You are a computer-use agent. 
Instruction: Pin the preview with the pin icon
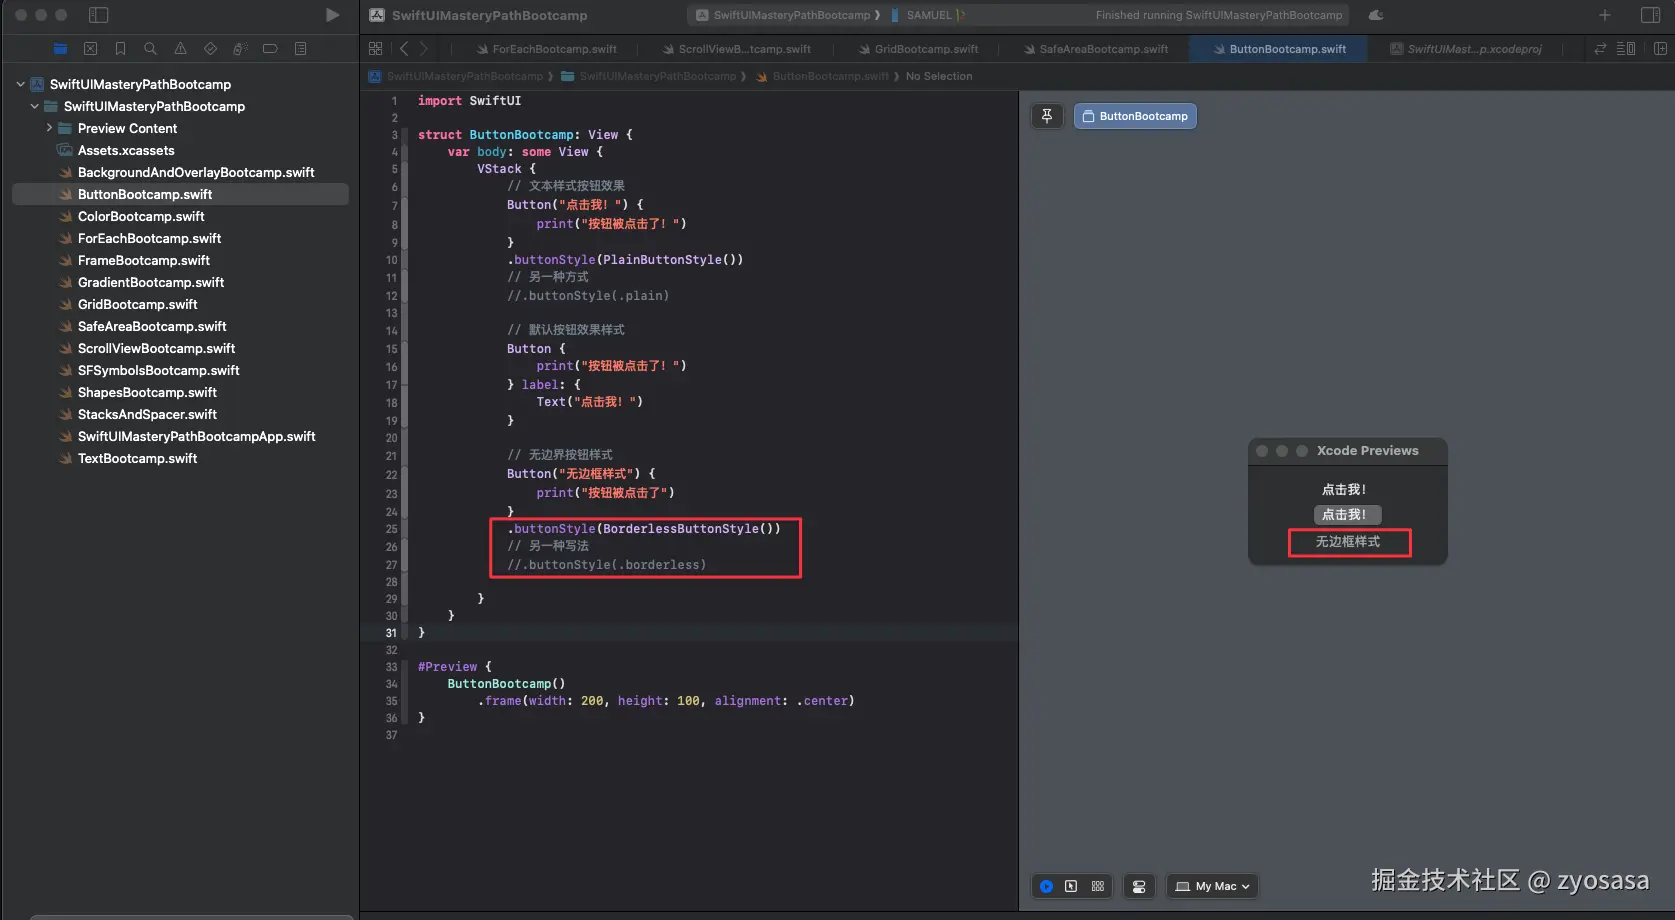1046,116
